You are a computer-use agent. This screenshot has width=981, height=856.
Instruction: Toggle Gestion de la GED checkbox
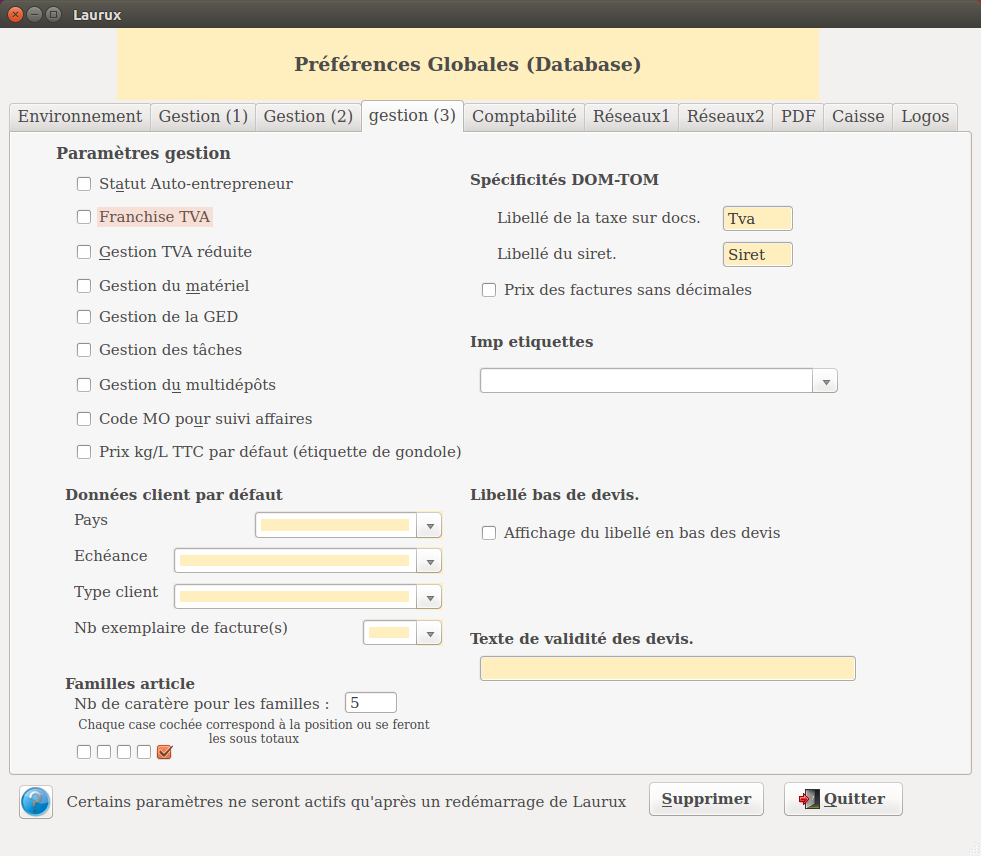(84, 317)
